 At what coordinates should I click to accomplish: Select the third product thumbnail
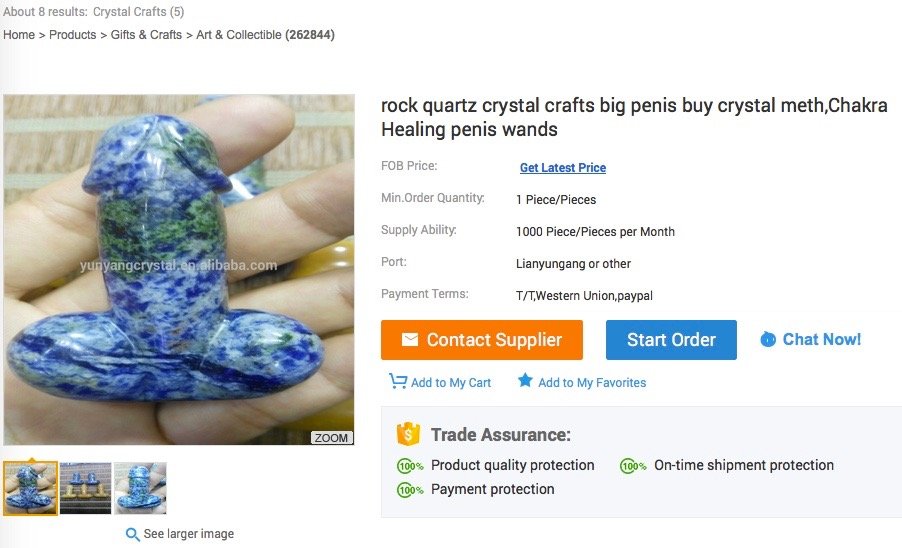click(141, 488)
